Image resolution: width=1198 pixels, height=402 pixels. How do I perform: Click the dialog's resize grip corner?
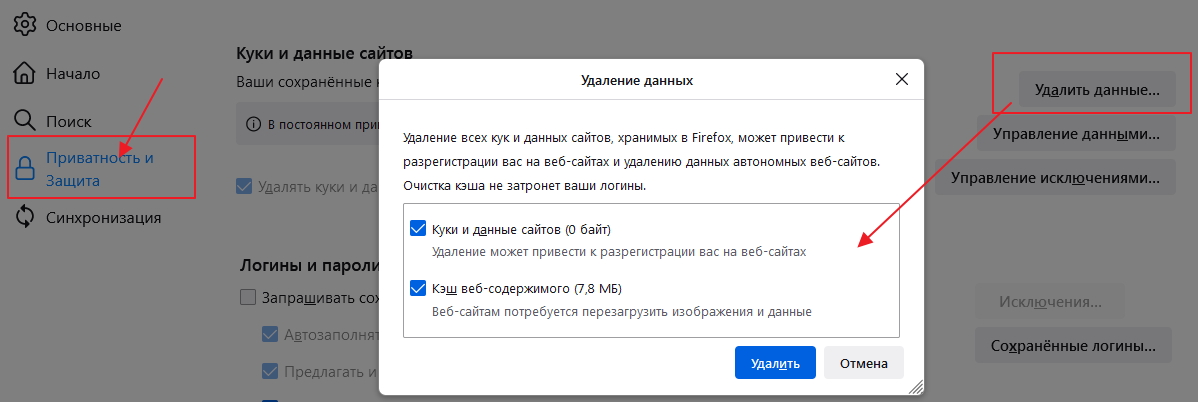click(914, 386)
